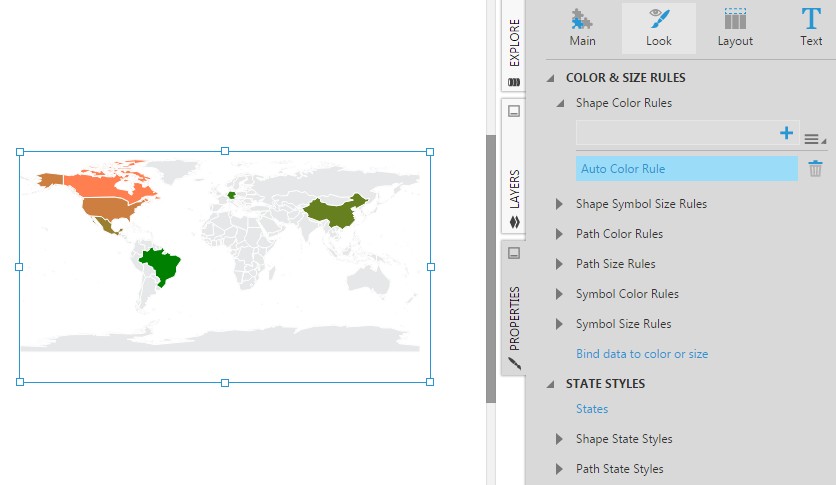836x485 pixels.
Task: Select the Look paintbrush tab
Action: tap(658, 28)
